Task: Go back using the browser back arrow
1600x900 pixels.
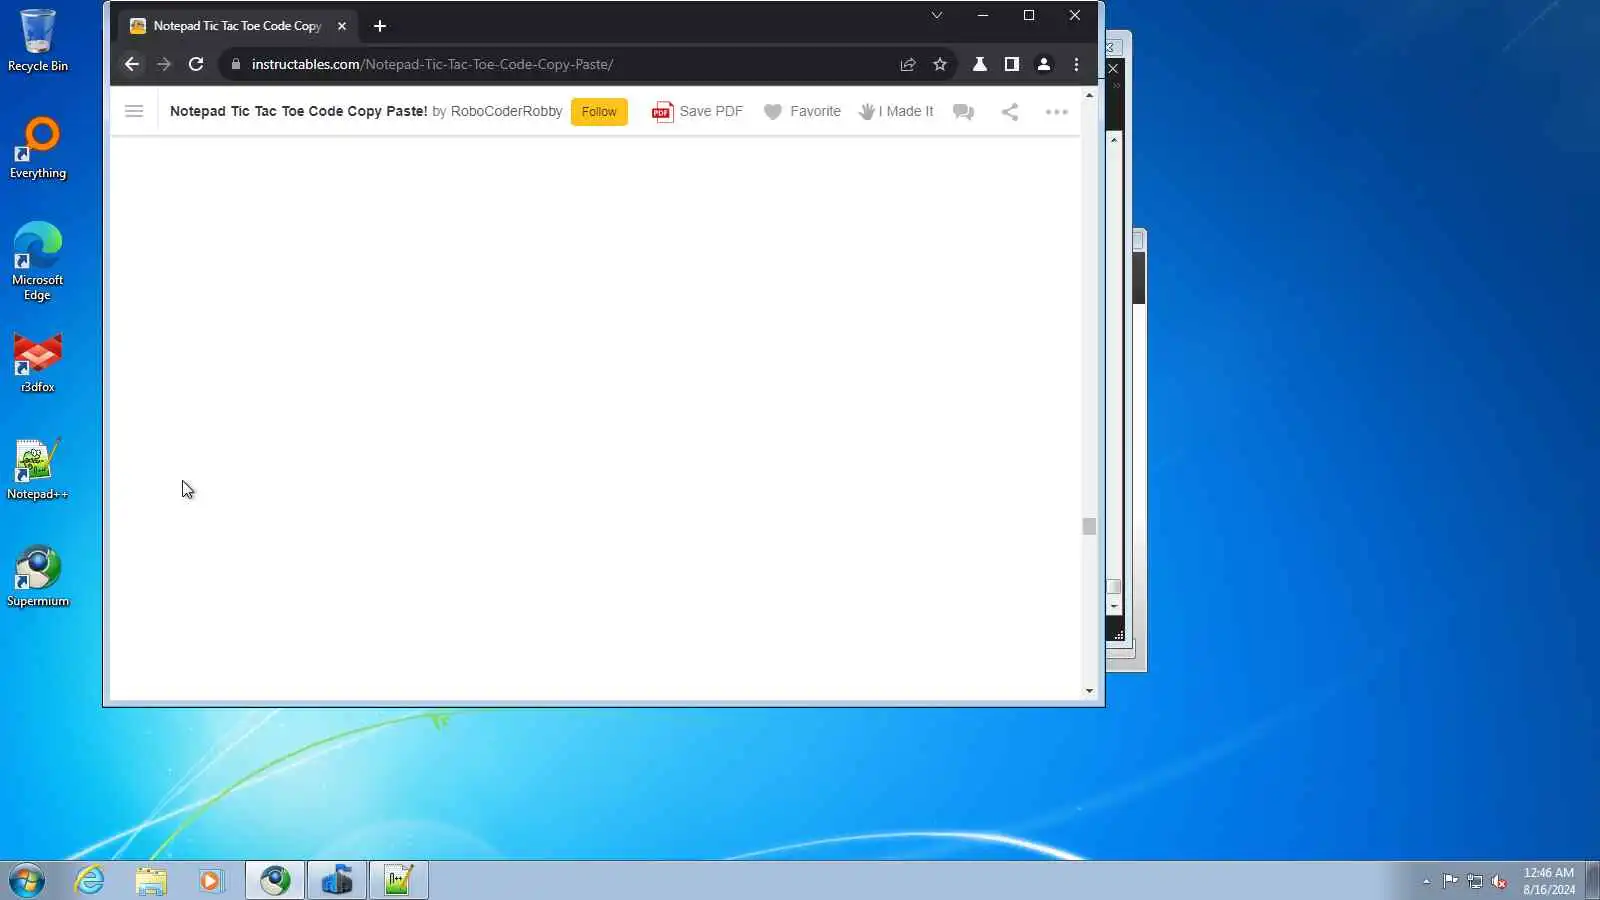Action: 132,64
